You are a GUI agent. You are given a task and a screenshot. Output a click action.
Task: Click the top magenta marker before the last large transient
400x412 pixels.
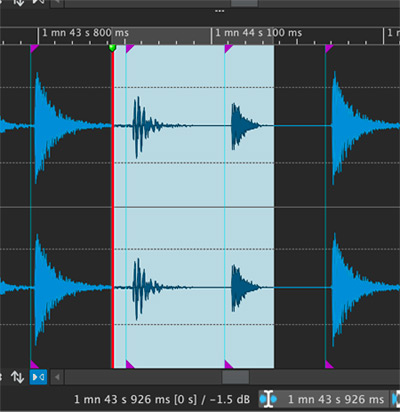point(329,49)
